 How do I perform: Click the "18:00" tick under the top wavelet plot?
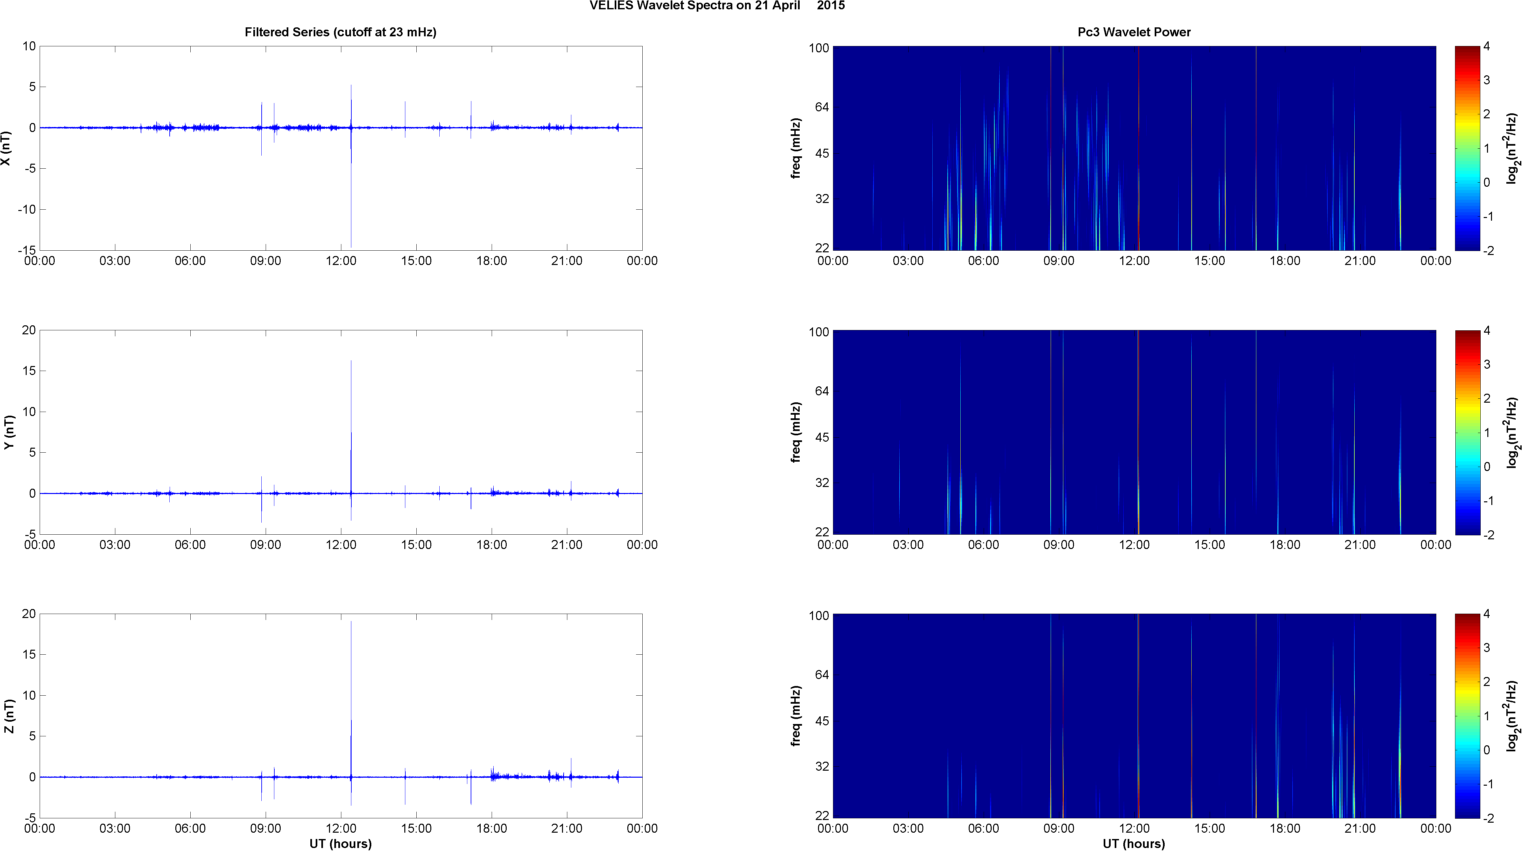point(1285,261)
